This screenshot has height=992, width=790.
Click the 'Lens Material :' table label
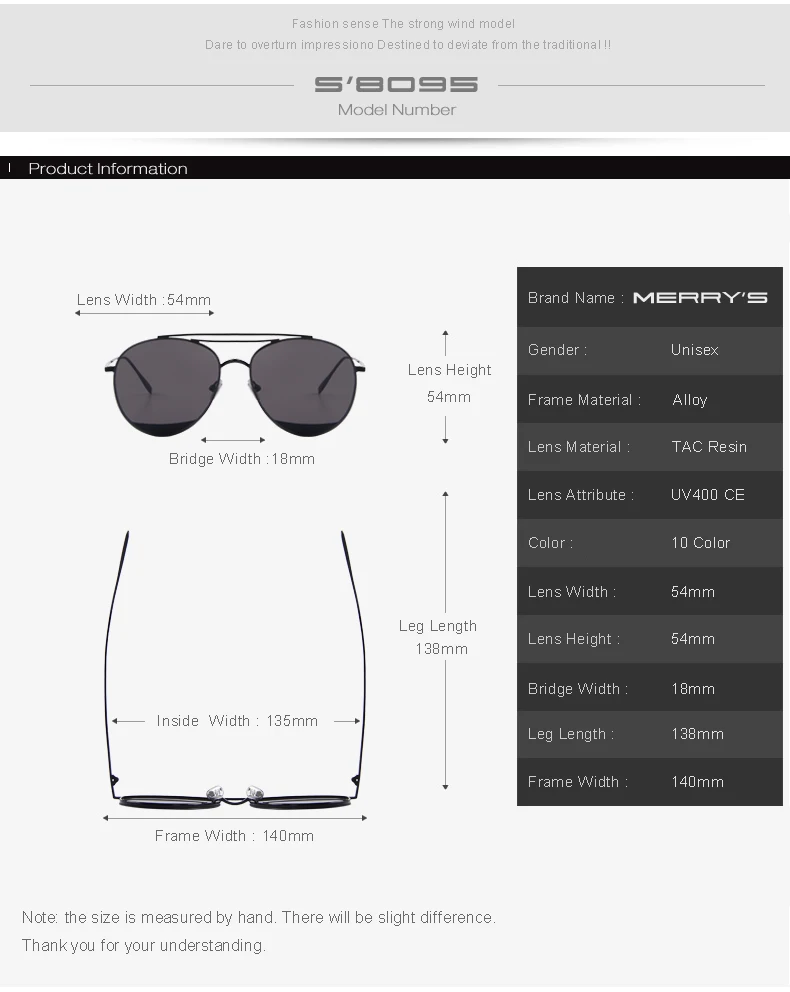[x=579, y=447]
